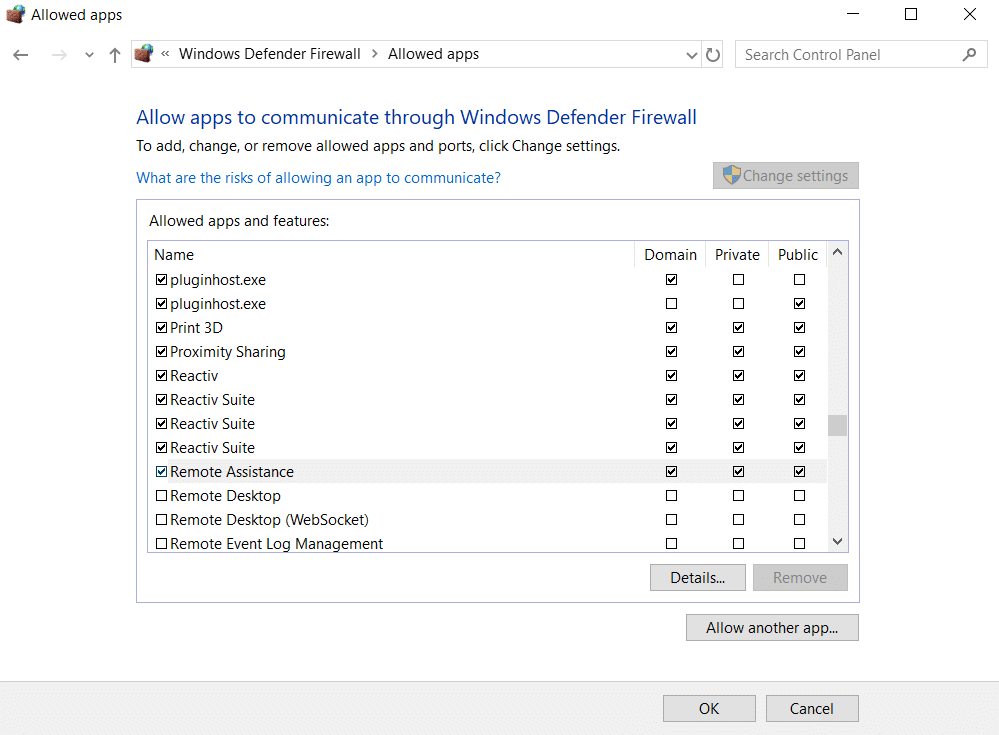
Task: Click the search magnifier icon
Action: (968, 54)
